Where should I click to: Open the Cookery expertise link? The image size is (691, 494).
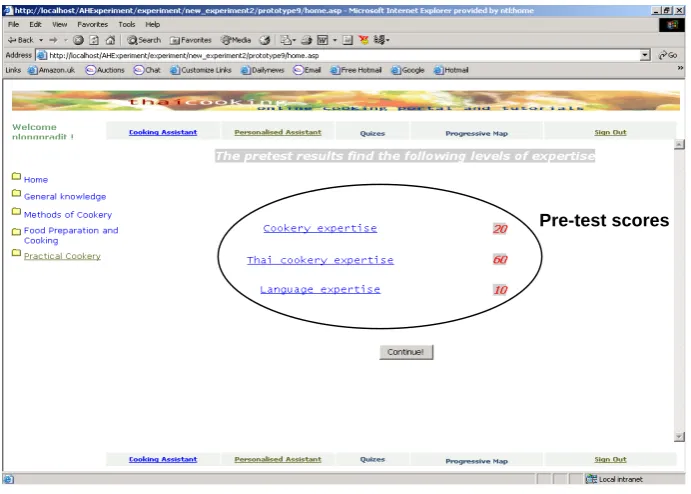[320, 228]
